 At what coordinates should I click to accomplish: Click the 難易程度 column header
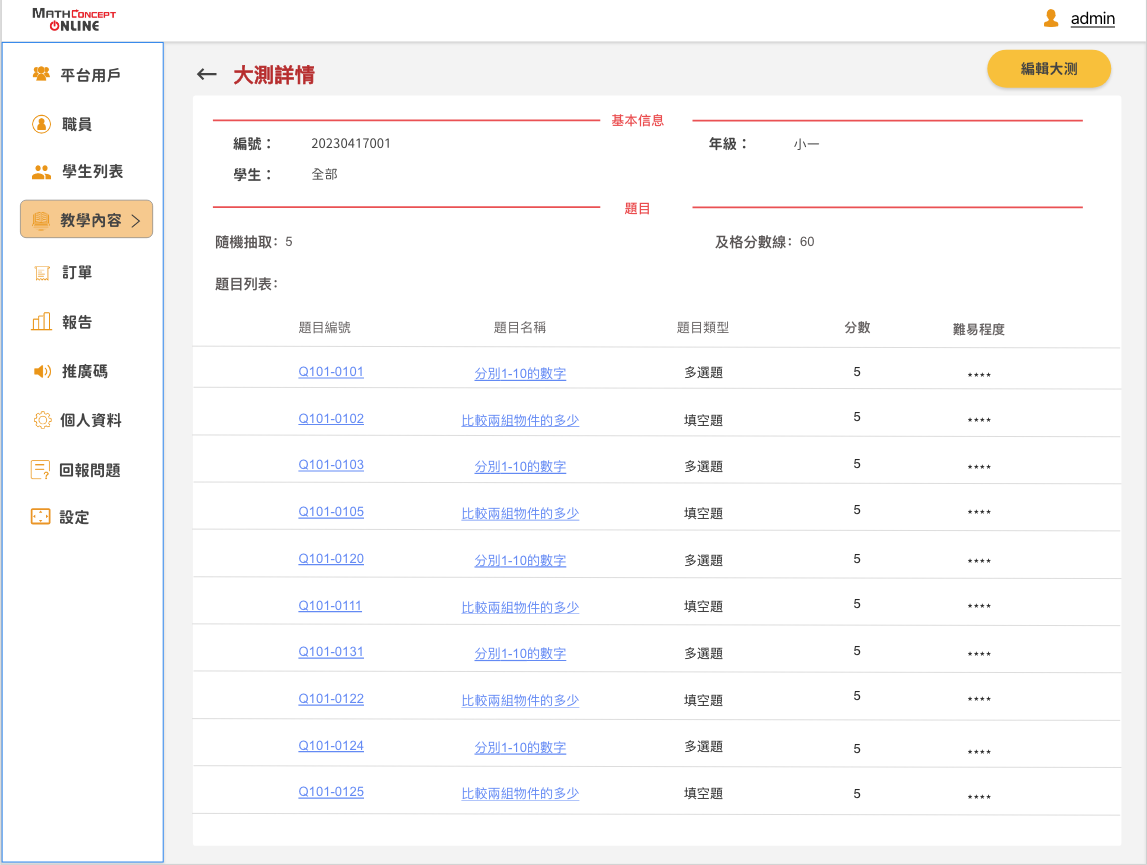pyautogui.click(x=979, y=329)
